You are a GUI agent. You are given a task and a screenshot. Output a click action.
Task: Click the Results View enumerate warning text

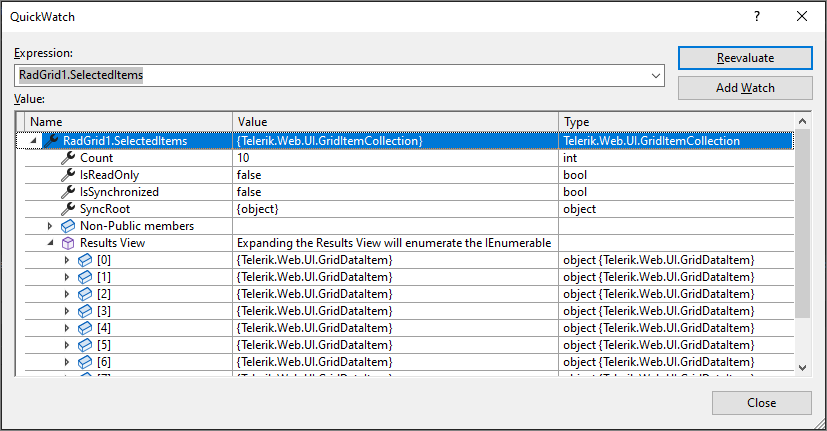[394, 243]
